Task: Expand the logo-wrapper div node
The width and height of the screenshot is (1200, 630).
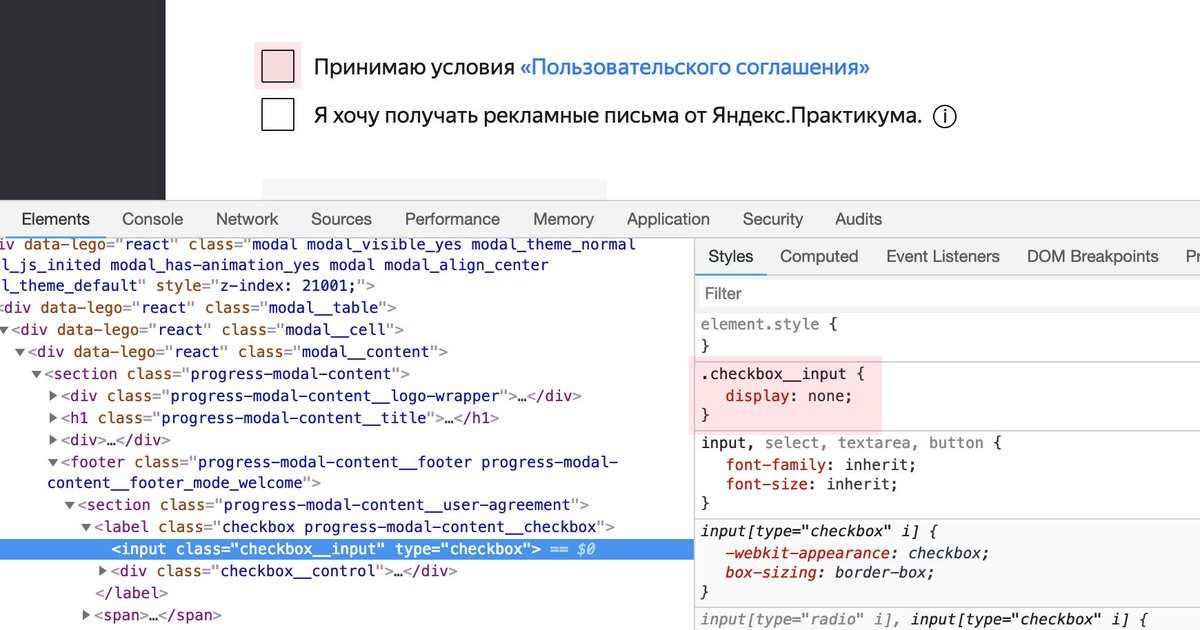Action: pyautogui.click(x=53, y=396)
